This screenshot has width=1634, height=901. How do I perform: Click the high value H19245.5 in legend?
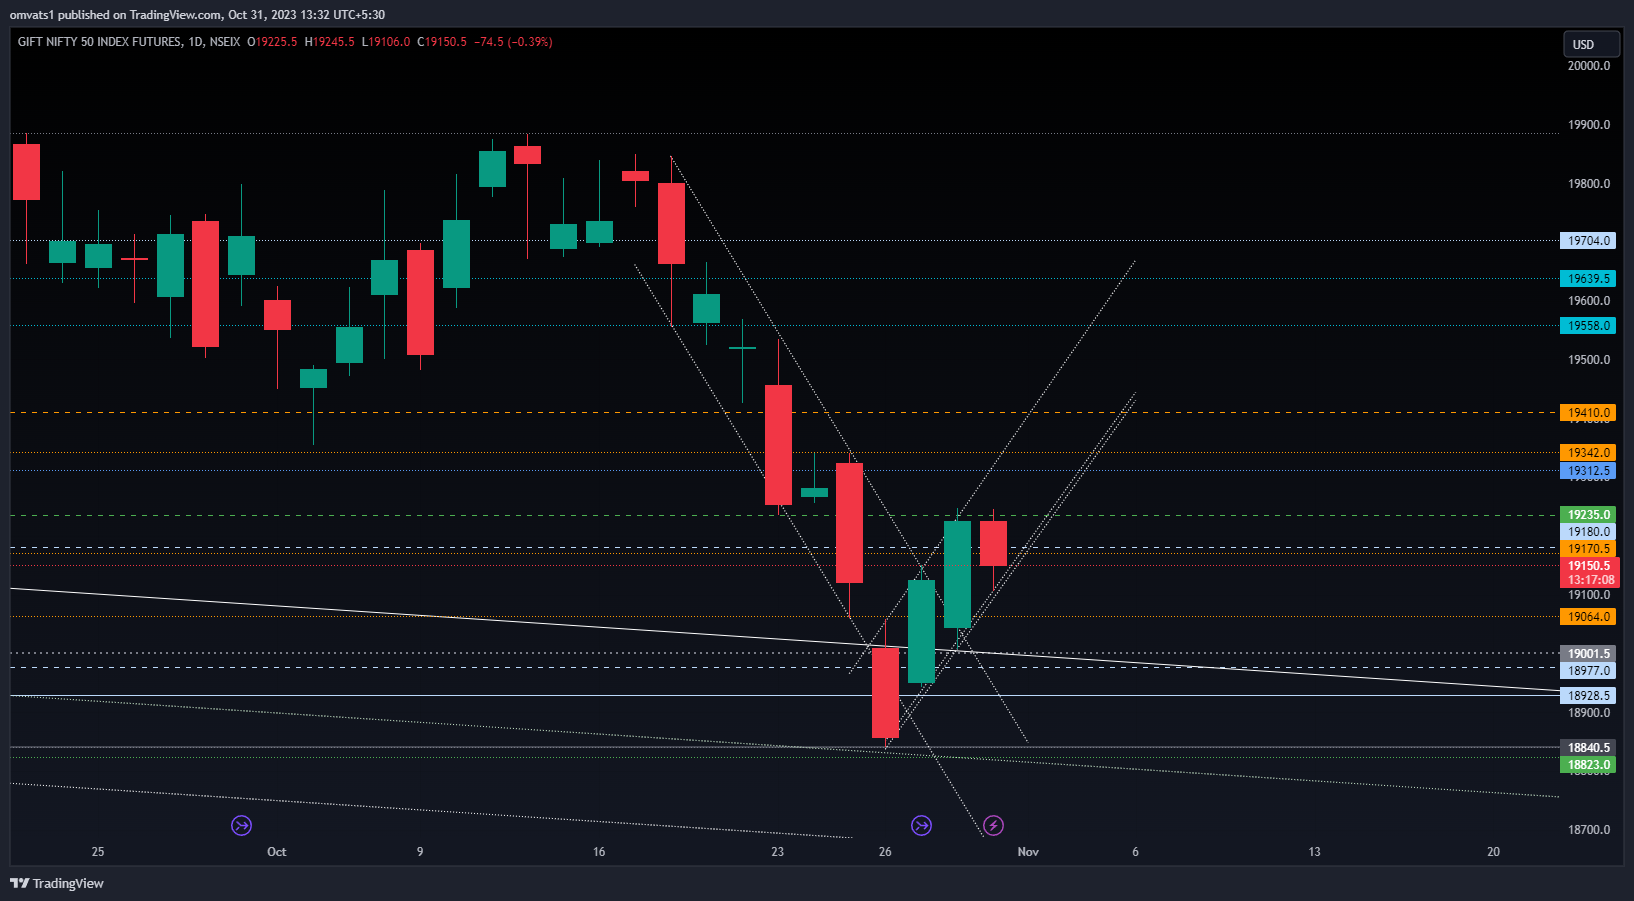[x=329, y=42]
